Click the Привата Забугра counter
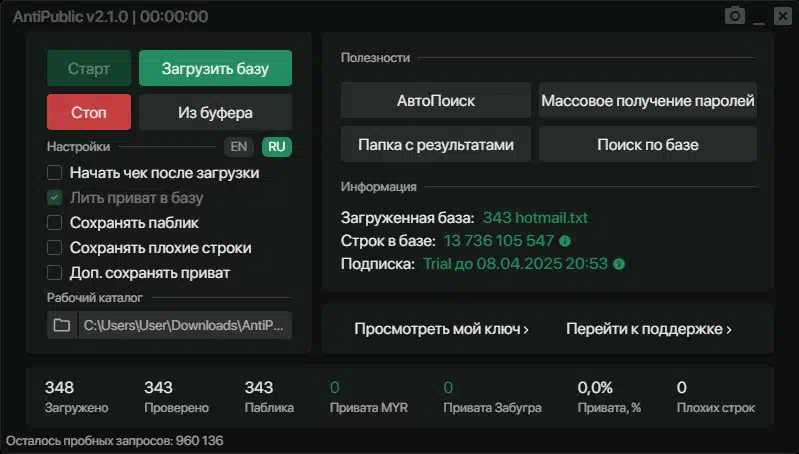This screenshot has height=454, width=799. [492, 396]
